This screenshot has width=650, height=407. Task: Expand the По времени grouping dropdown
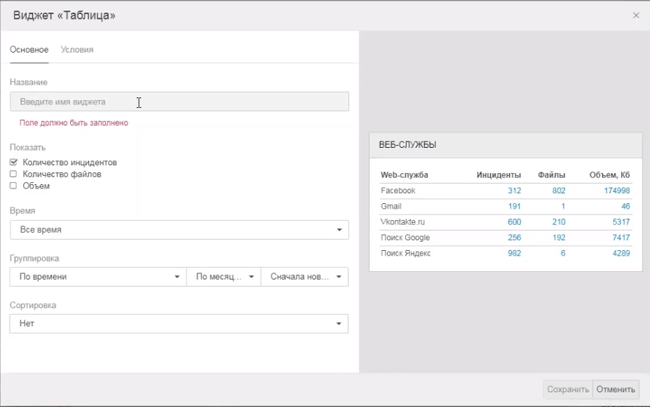(97, 277)
